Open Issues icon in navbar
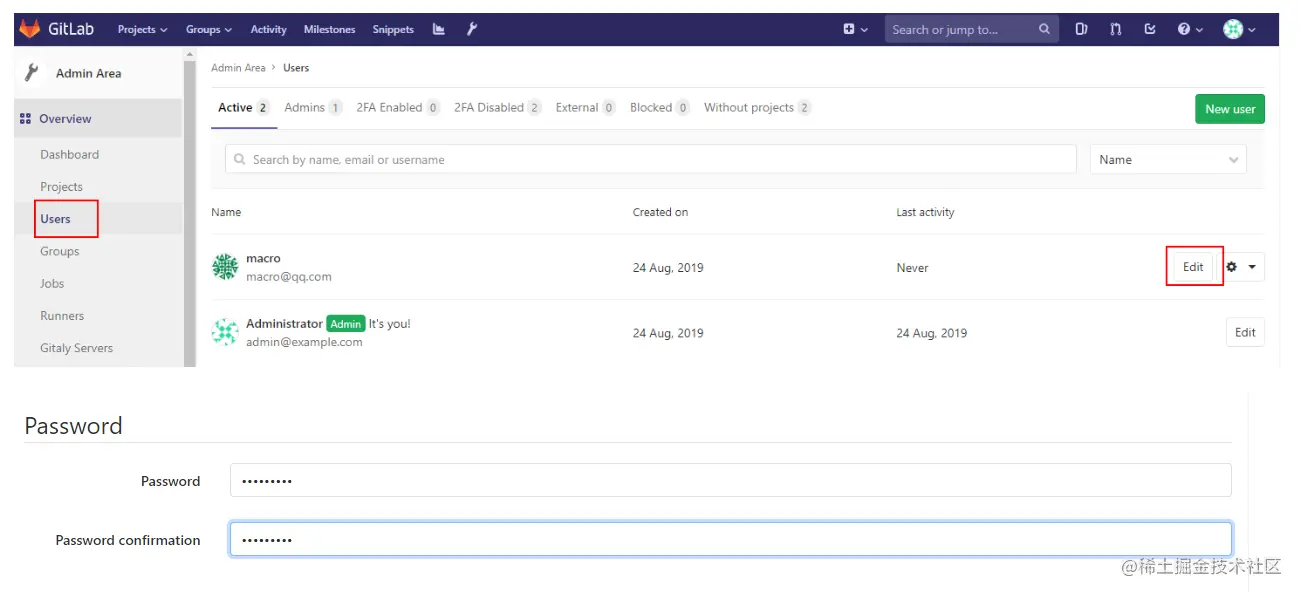This screenshot has height=595, width=1300. [1081, 30]
